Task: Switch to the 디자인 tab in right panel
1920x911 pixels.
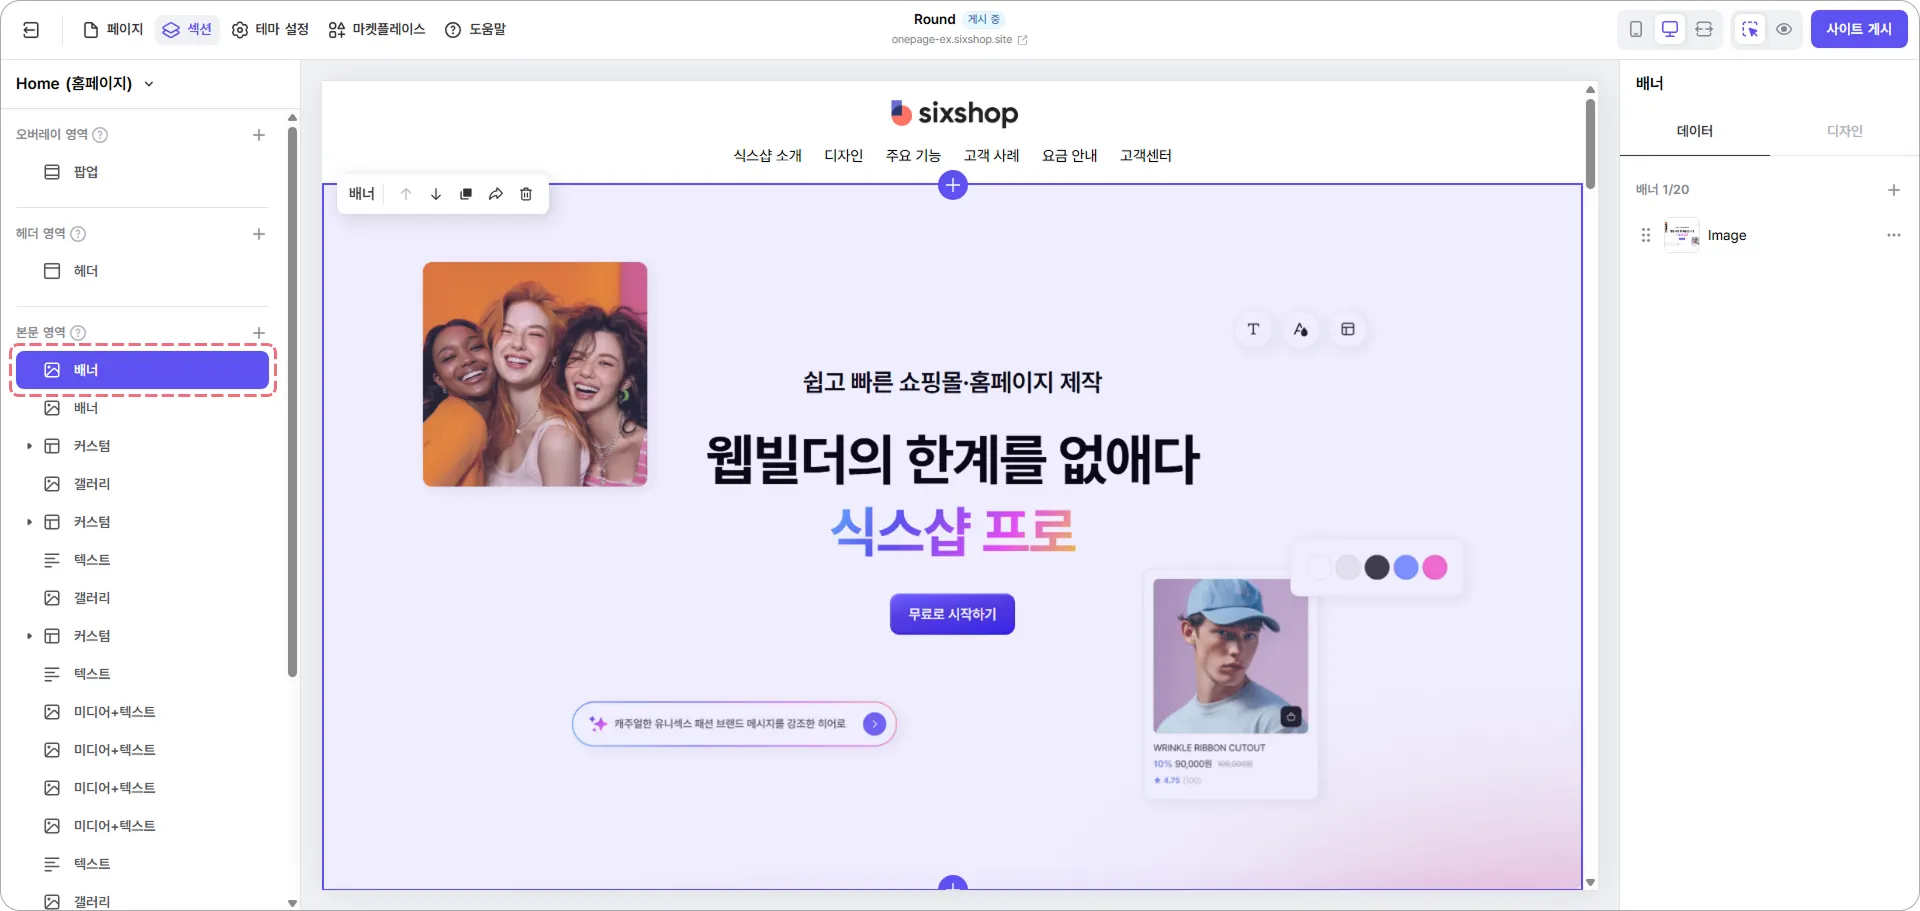Action: click(x=1845, y=132)
